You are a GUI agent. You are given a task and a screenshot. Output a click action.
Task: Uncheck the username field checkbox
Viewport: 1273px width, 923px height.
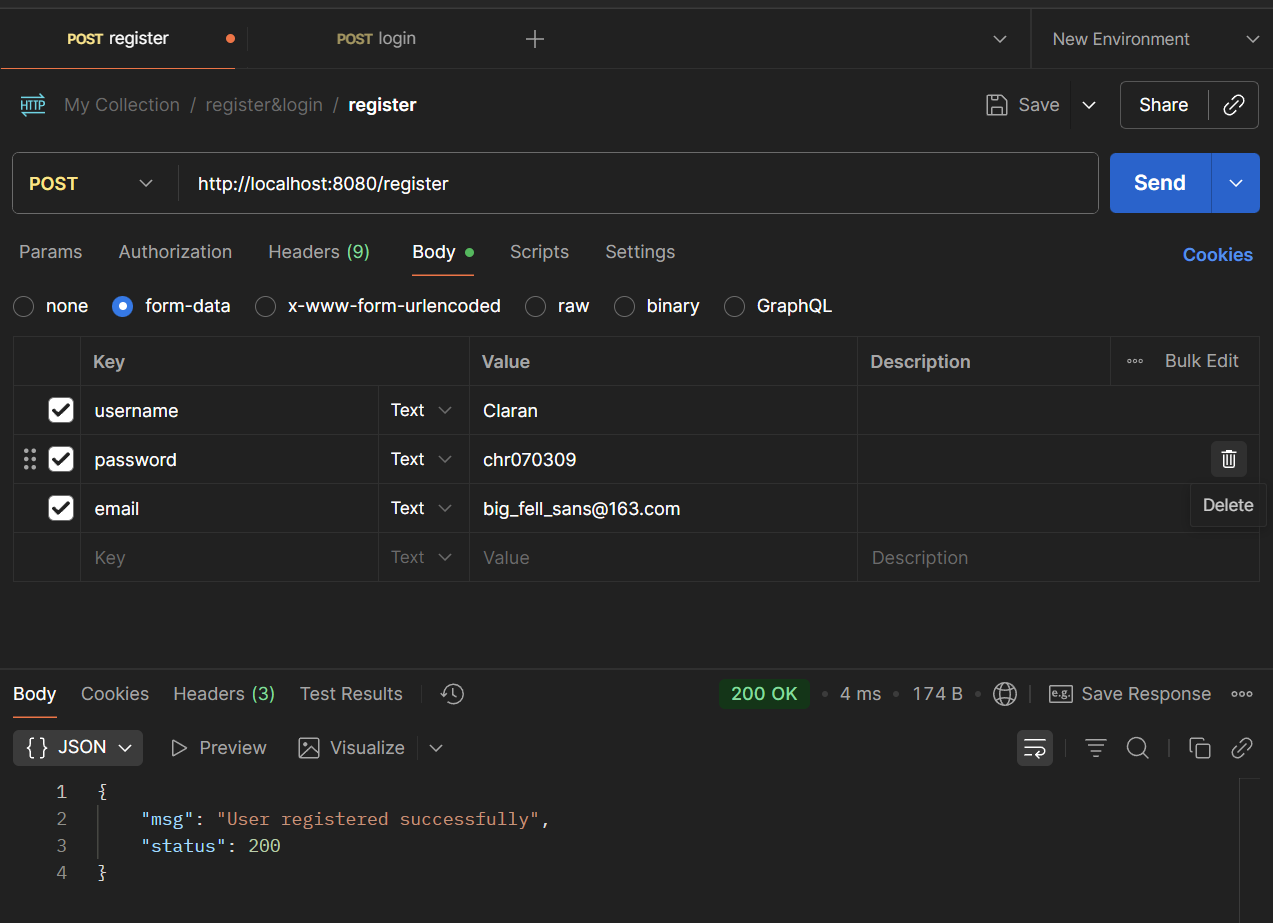pyautogui.click(x=61, y=410)
